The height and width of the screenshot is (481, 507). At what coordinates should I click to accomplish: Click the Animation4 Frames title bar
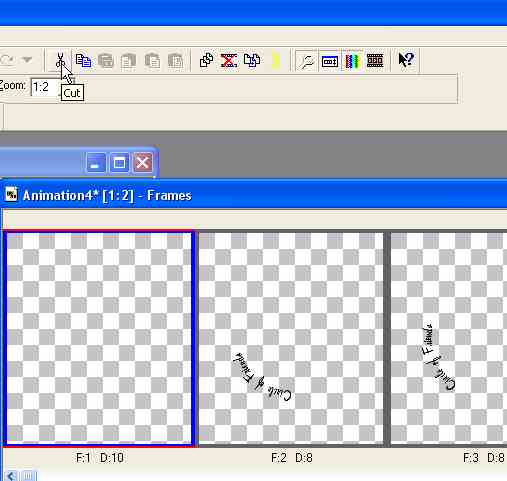tap(253, 195)
